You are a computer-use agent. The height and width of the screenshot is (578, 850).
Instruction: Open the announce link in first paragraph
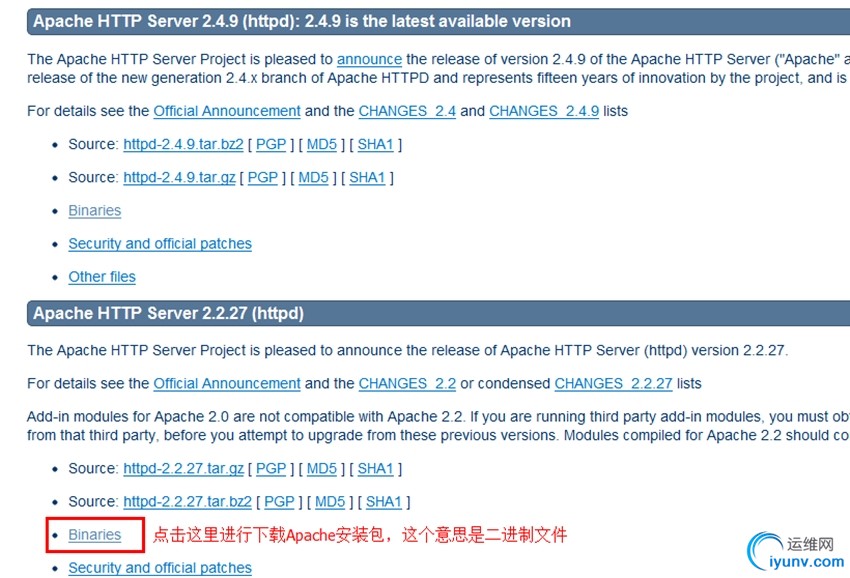coord(369,59)
